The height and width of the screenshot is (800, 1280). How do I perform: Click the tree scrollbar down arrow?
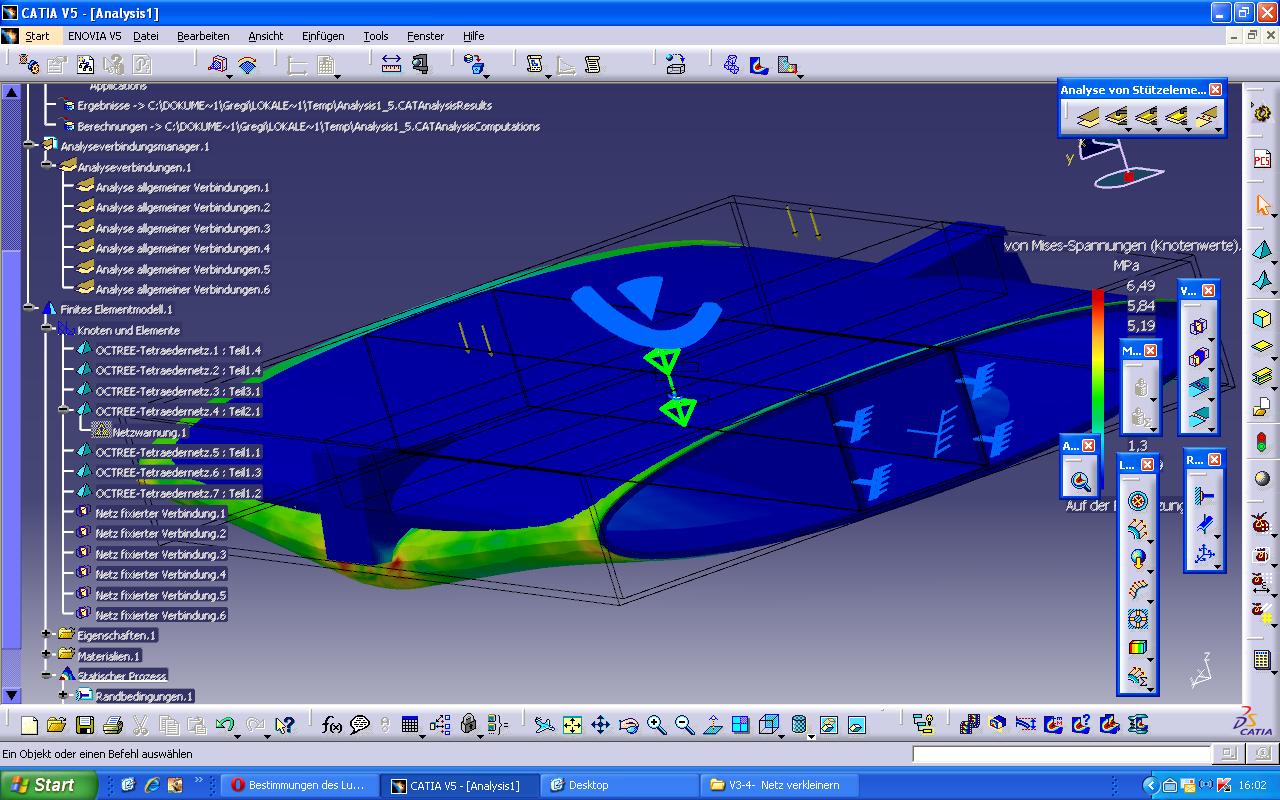[x=12, y=694]
